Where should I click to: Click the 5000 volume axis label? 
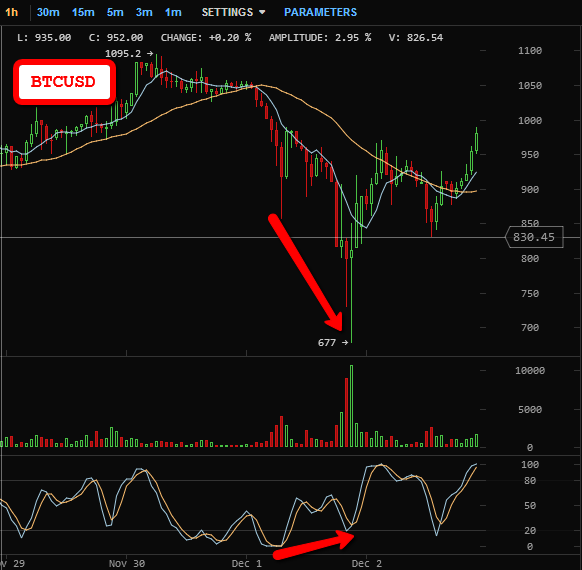(x=530, y=409)
